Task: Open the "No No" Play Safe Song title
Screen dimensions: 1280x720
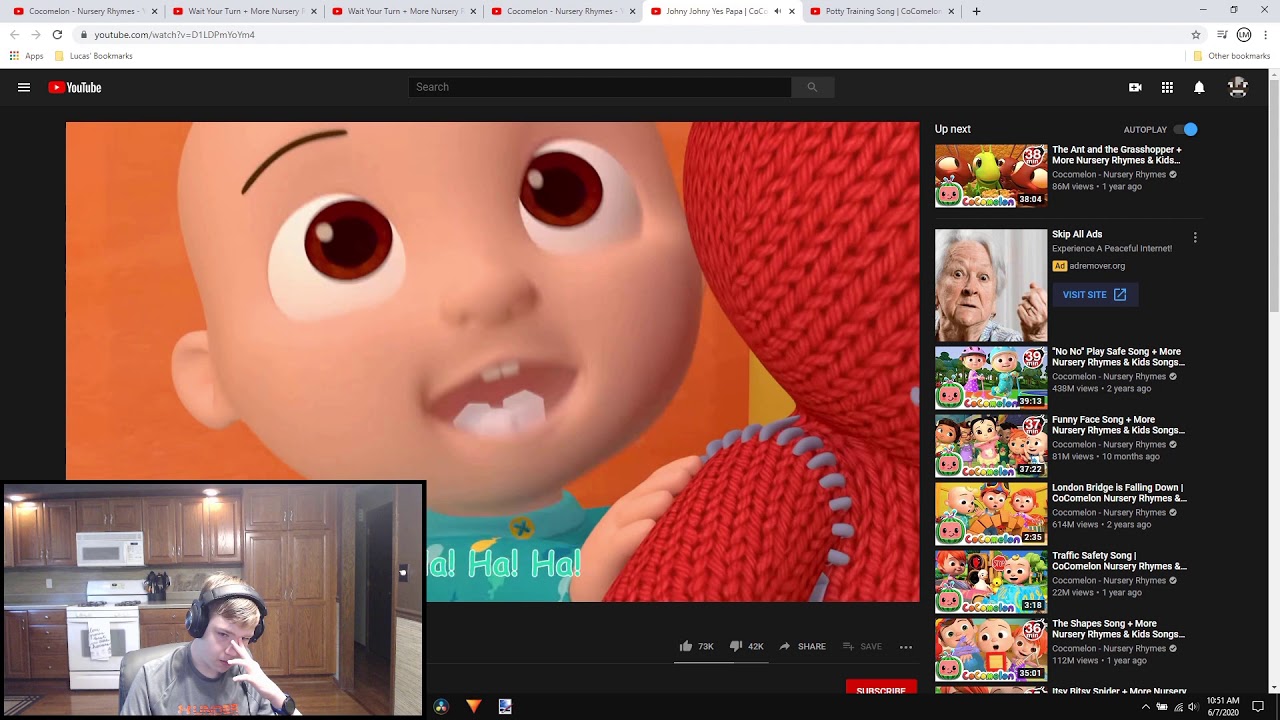Action: click(x=1118, y=357)
